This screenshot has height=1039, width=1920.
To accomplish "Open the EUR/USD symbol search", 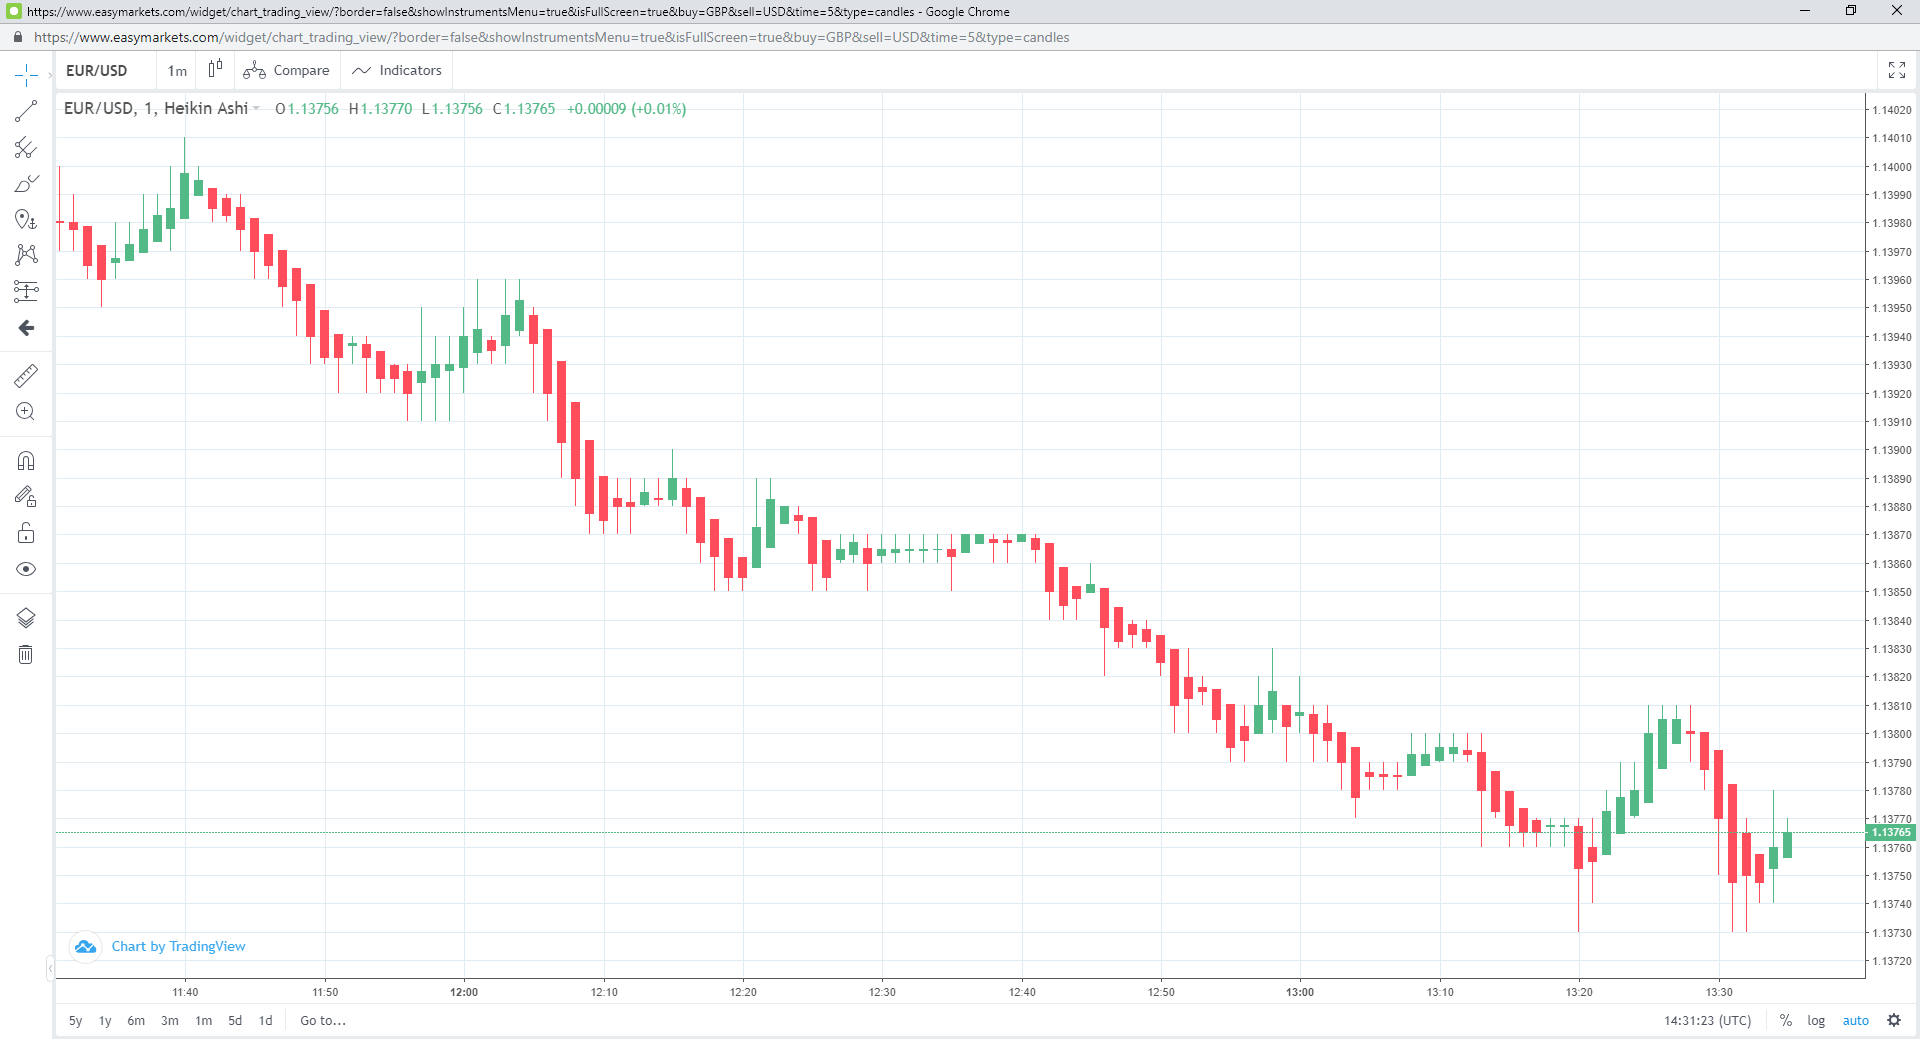I will tap(97, 71).
